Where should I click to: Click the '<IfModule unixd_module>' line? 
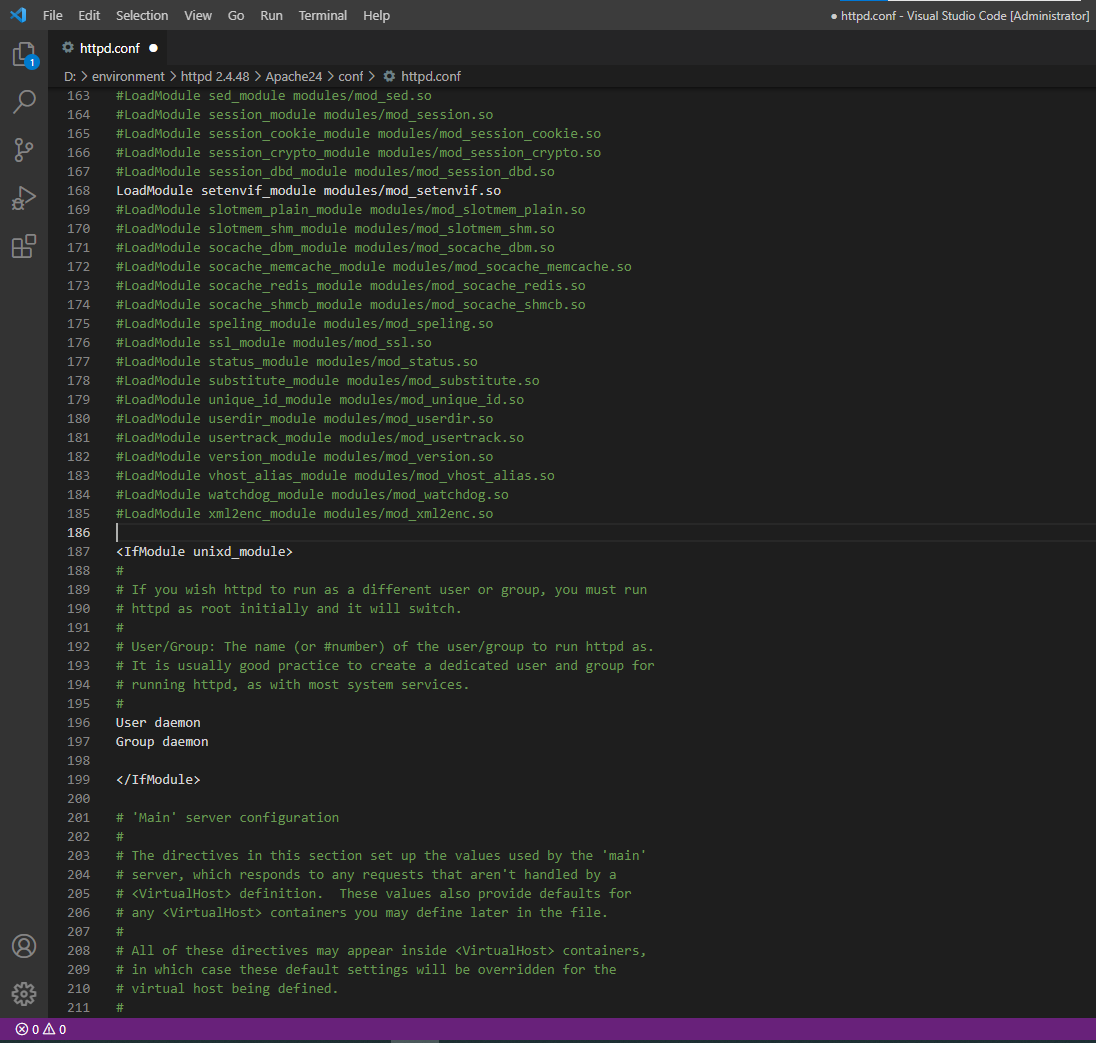point(204,552)
